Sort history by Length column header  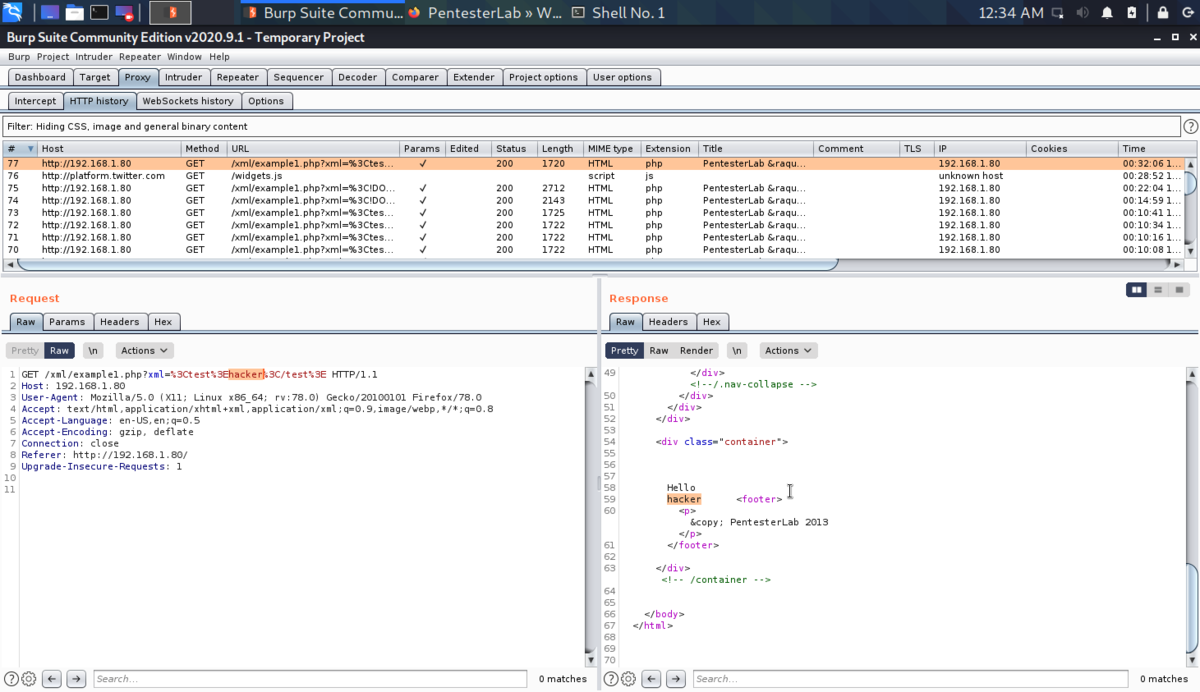[x=560, y=149]
